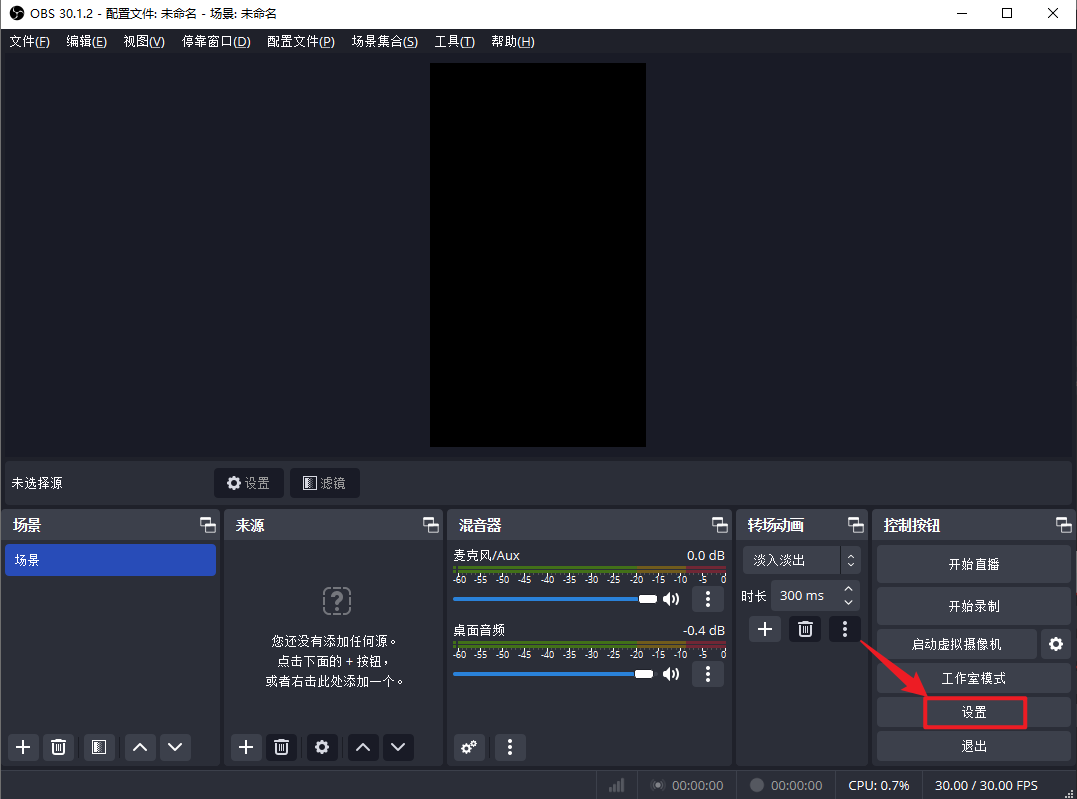
Task: Delete the selected scene with trash icon
Action: click(x=59, y=747)
